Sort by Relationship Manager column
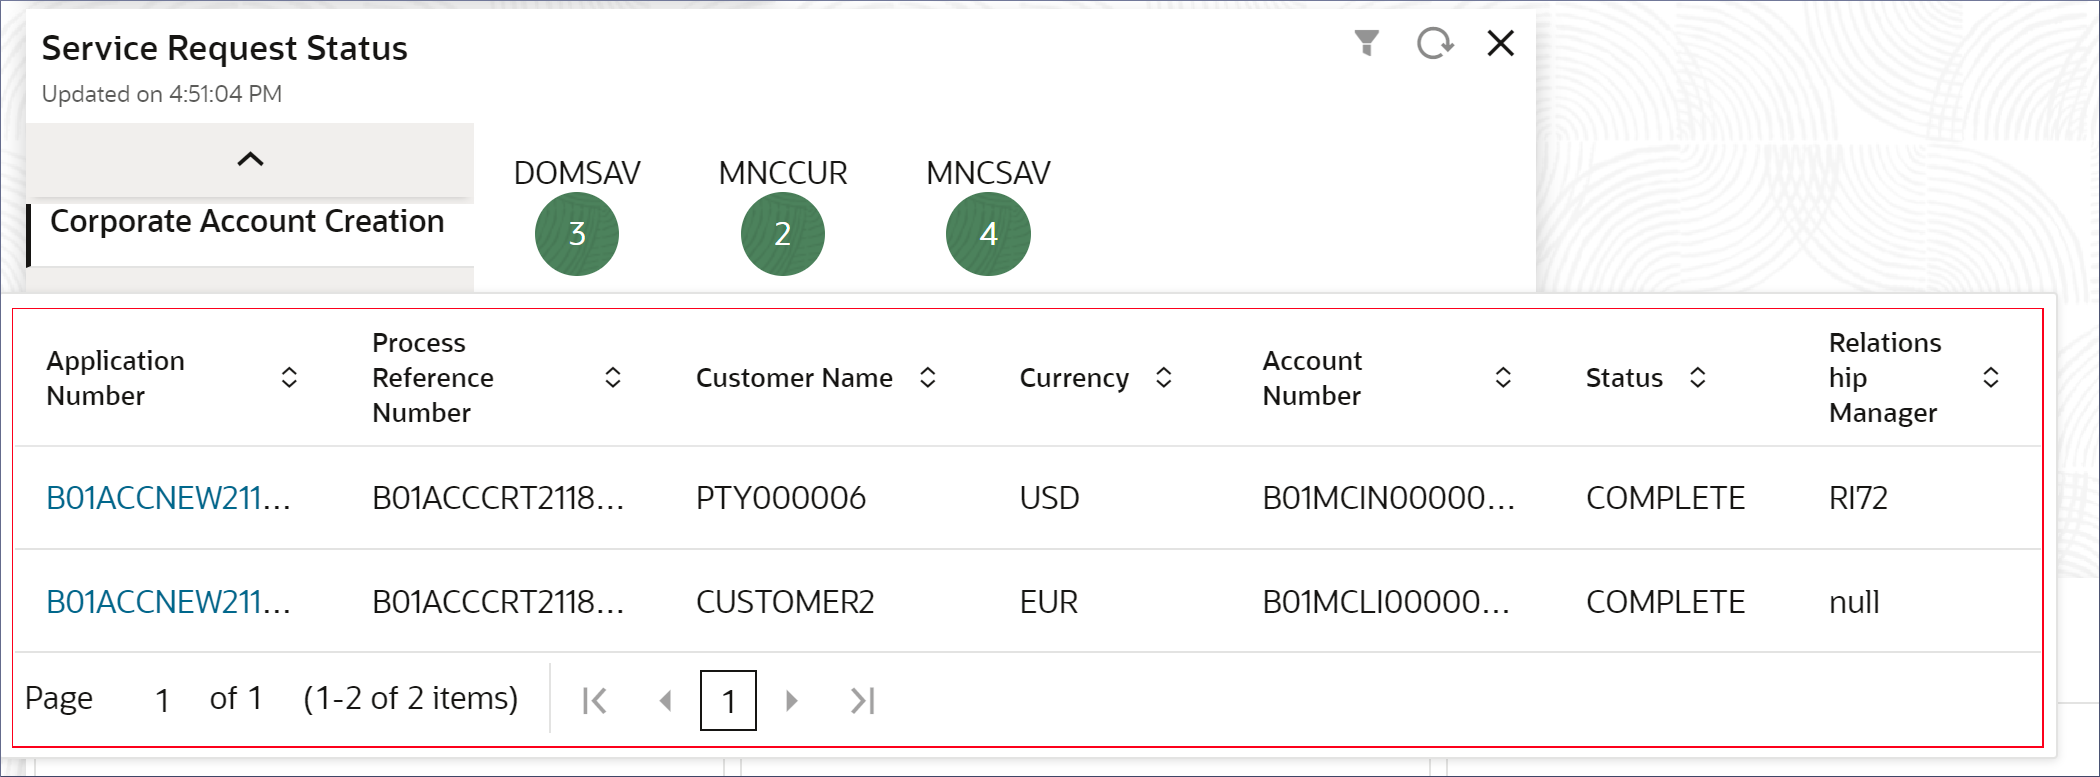Image resolution: width=2100 pixels, height=777 pixels. [x=1991, y=378]
